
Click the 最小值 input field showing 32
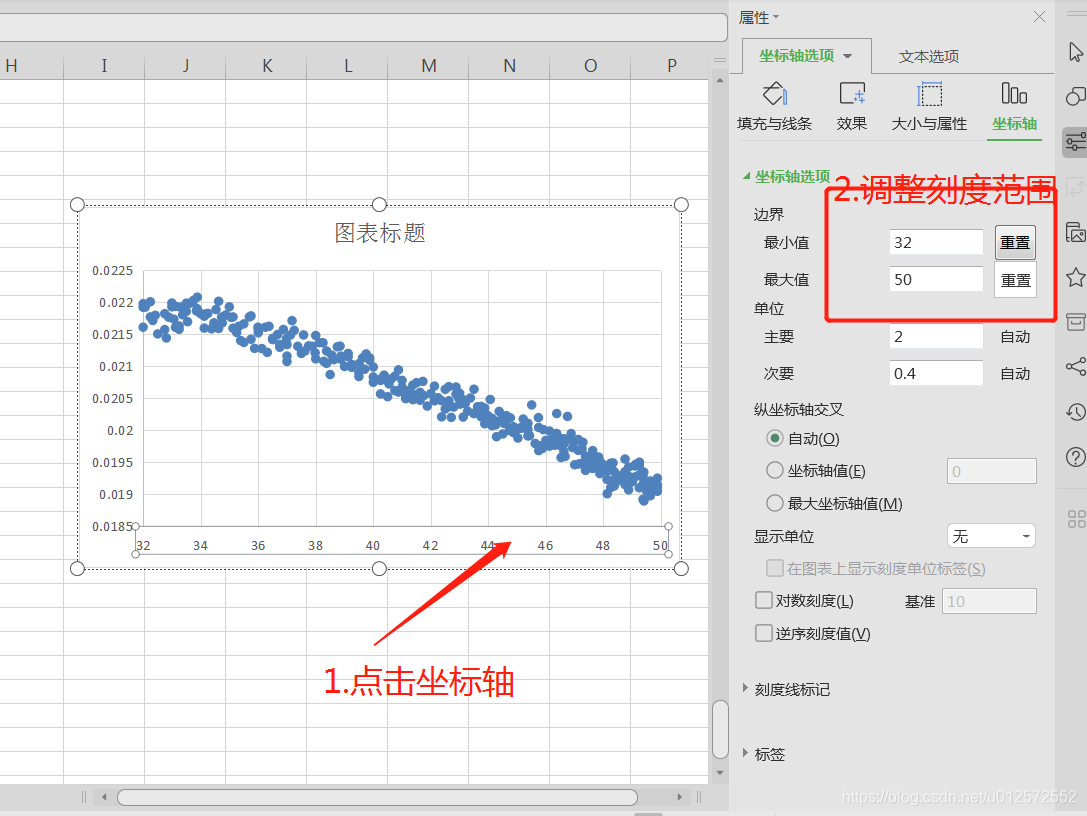[x=937, y=242]
